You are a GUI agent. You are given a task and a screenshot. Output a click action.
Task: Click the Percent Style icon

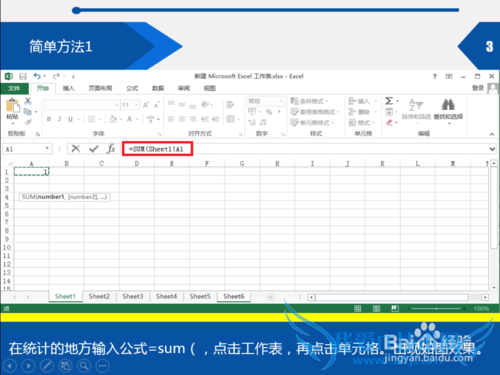click(x=269, y=112)
